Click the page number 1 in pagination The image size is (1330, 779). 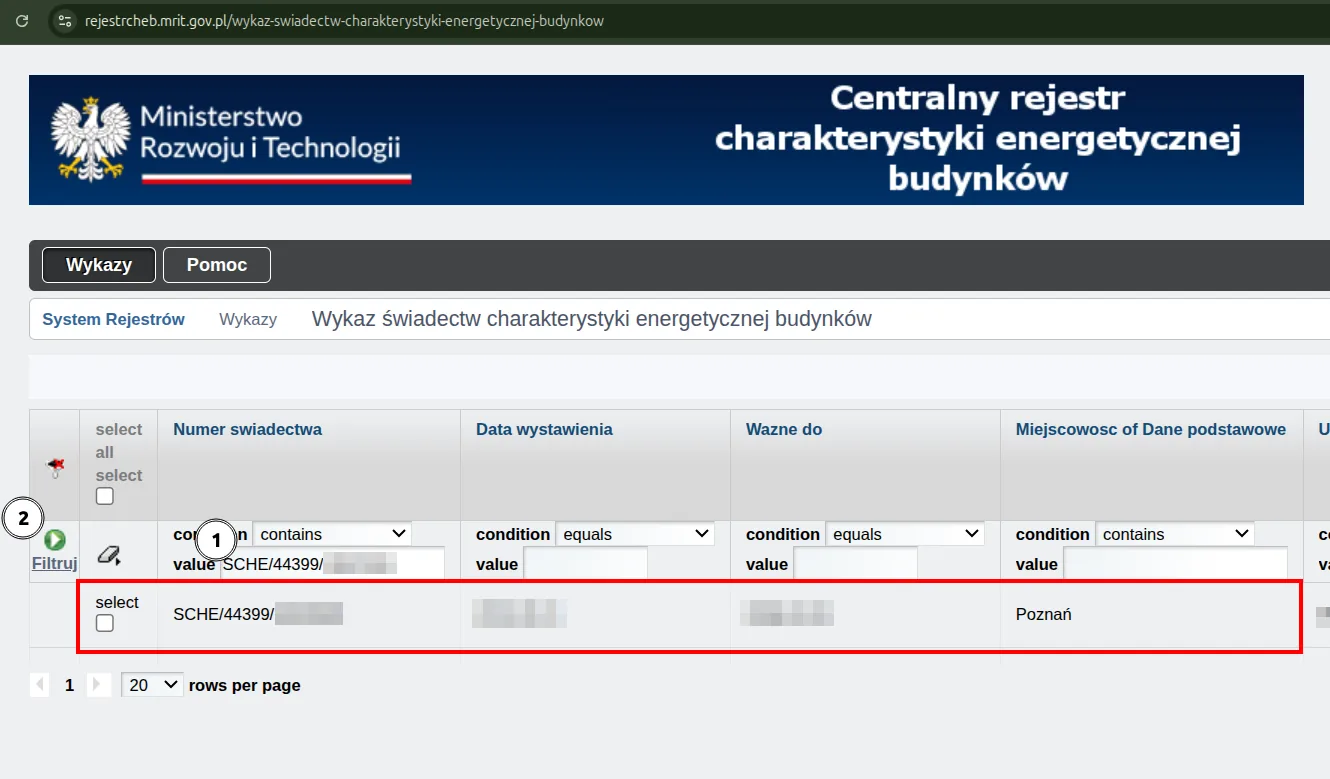tap(69, 685)
